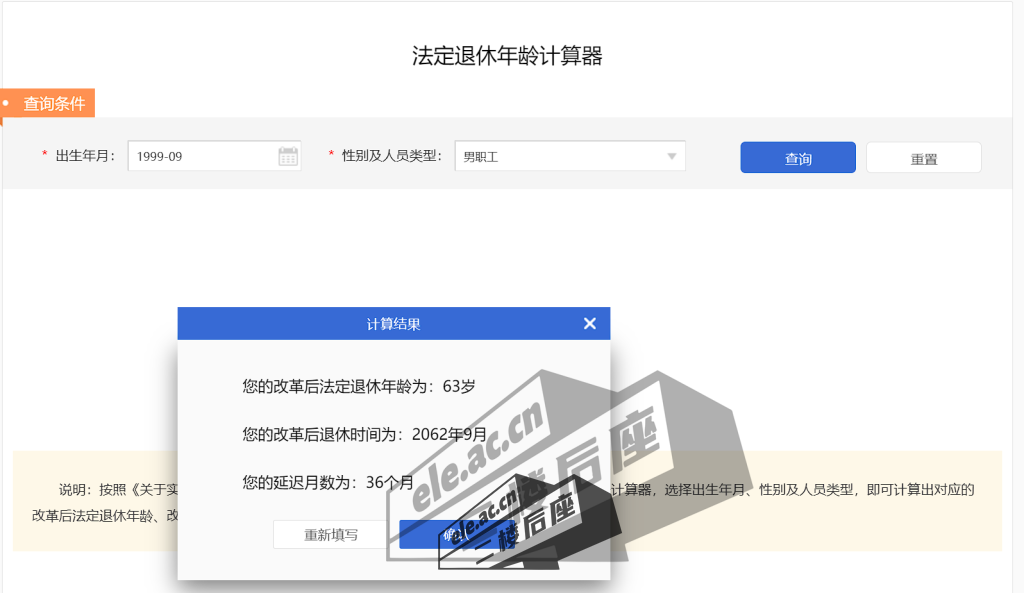Click the 出生年月 field label

click(85, 156)
